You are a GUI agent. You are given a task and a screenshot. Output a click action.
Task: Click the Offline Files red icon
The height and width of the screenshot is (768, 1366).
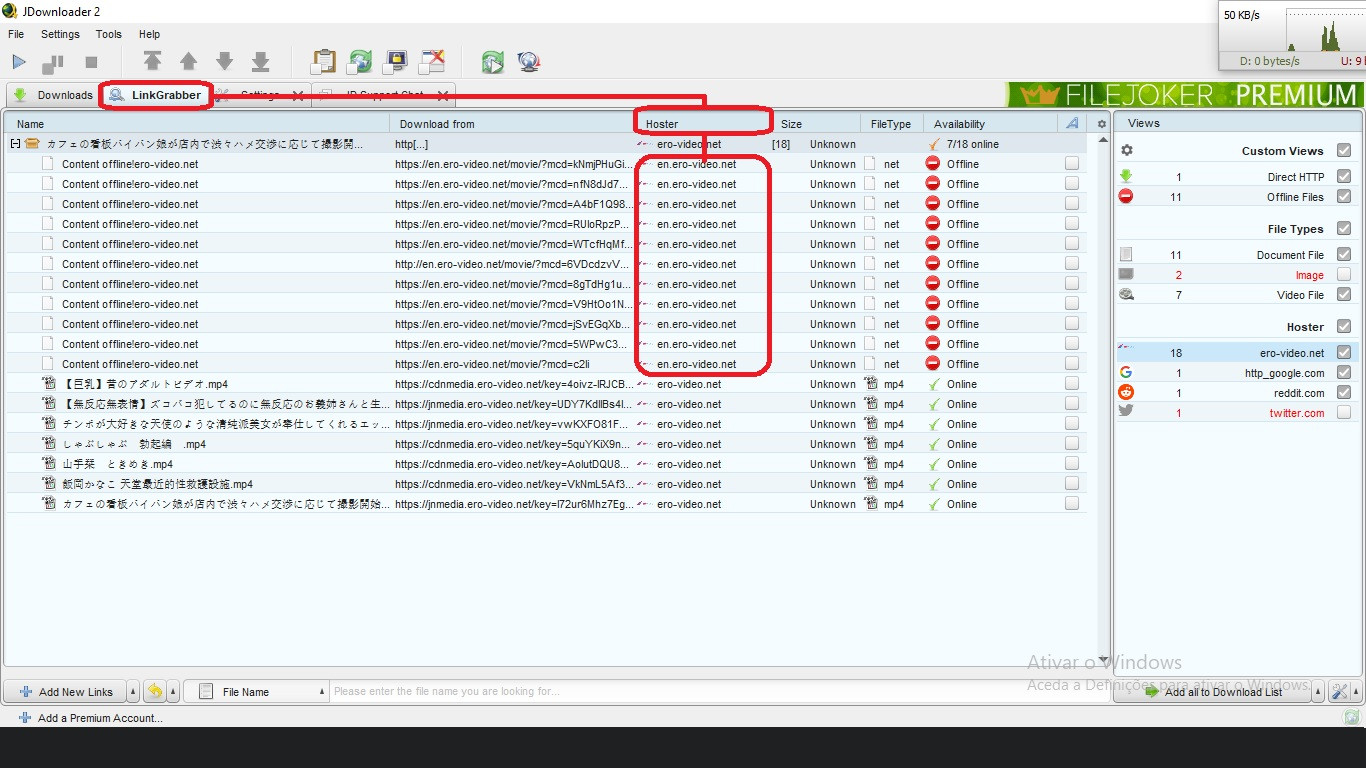click(x=1126, y=196)
